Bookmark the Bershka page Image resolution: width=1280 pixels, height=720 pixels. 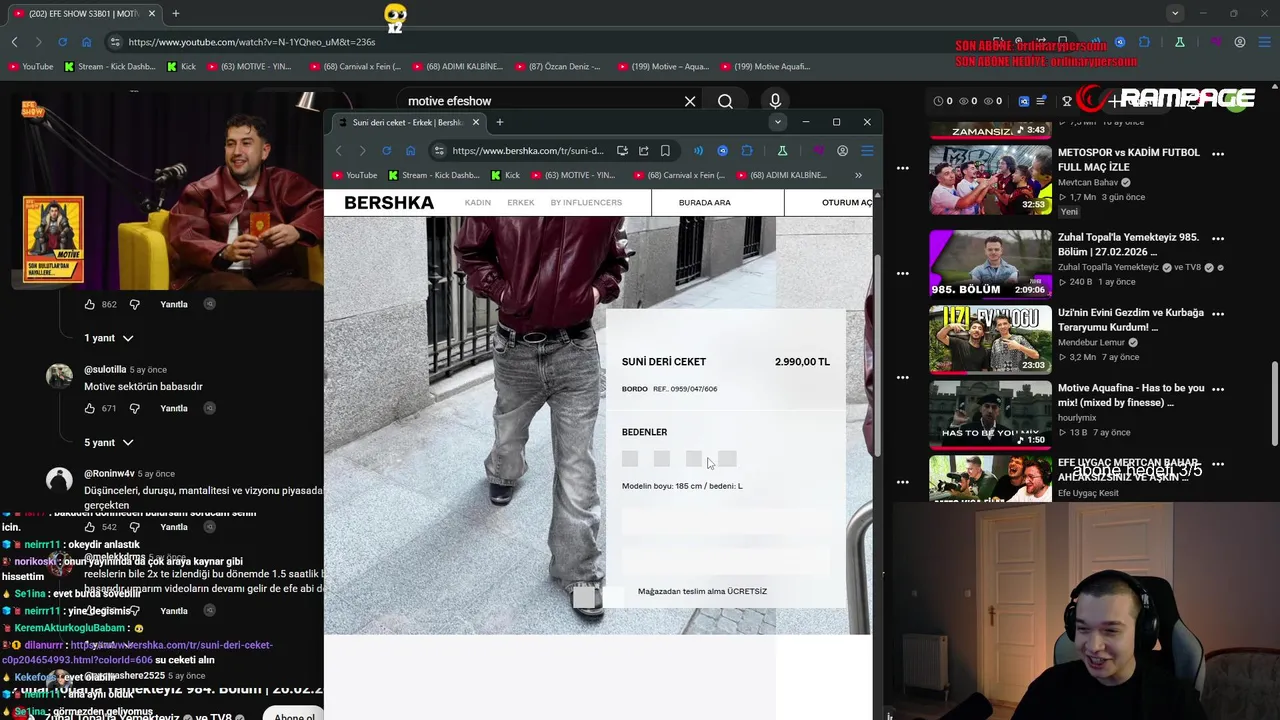(665, 151)
